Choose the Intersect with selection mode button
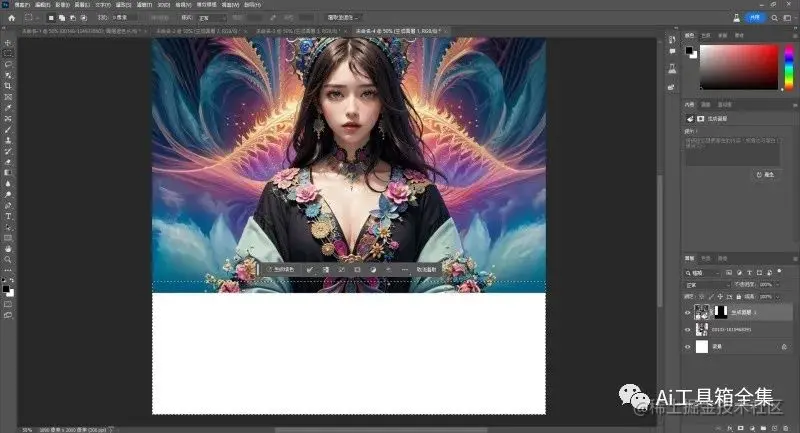The height and width of the screenshot is (433, 800). click(x=84, y=17)
